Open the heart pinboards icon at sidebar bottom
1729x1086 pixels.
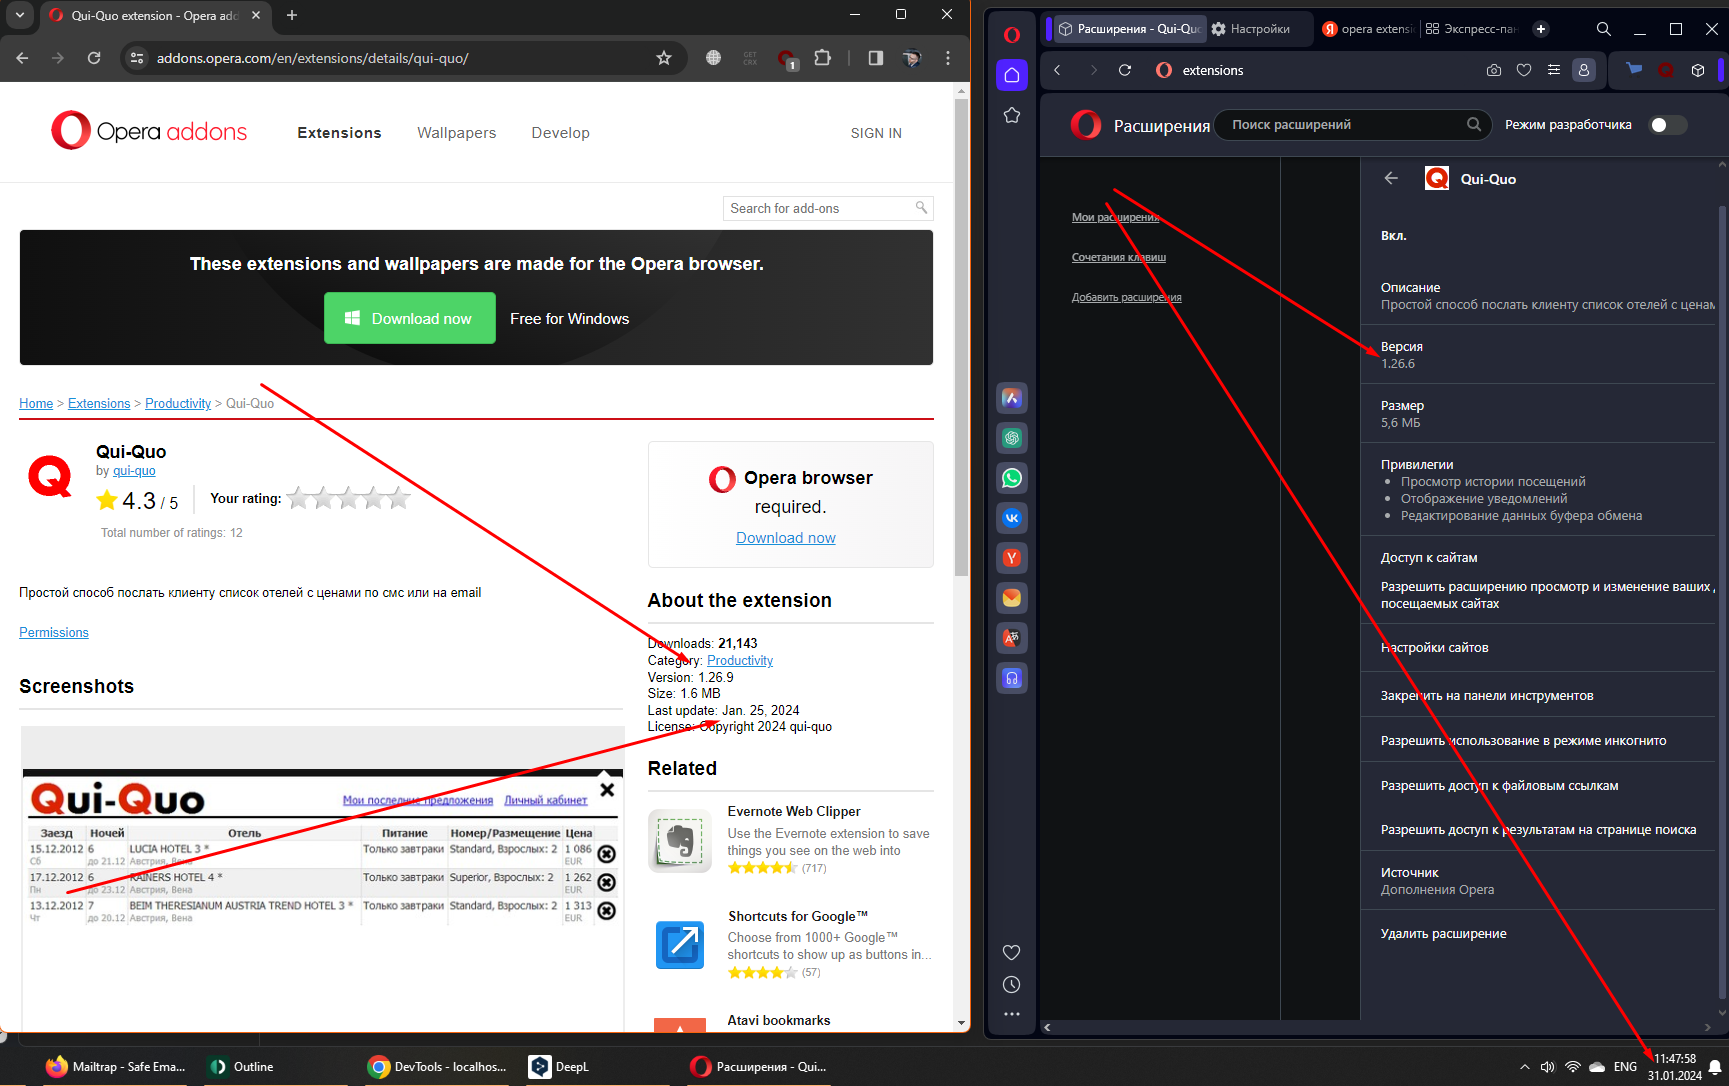1012,952
